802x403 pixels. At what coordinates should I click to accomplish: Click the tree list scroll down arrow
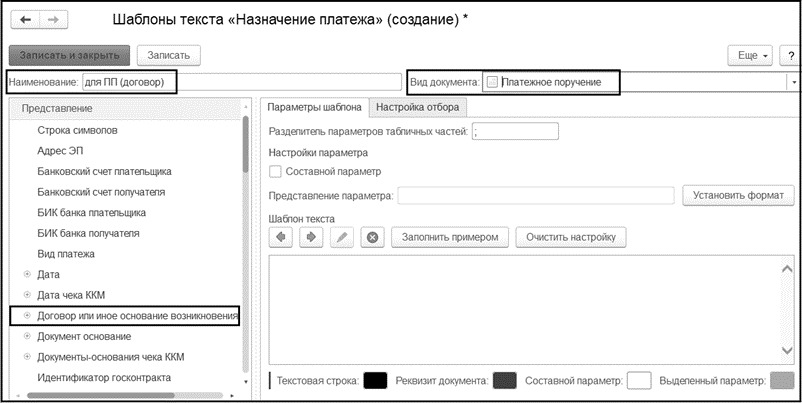246,382
